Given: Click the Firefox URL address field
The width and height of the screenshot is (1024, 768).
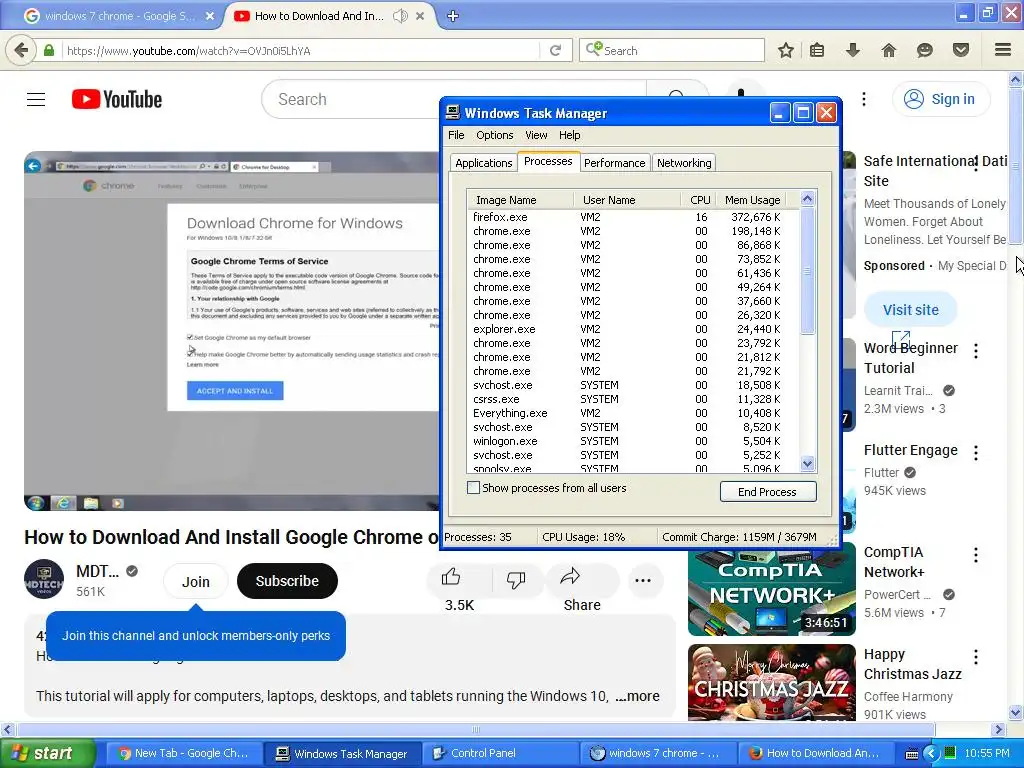Looking at the screenshot, I should point(300,50).
